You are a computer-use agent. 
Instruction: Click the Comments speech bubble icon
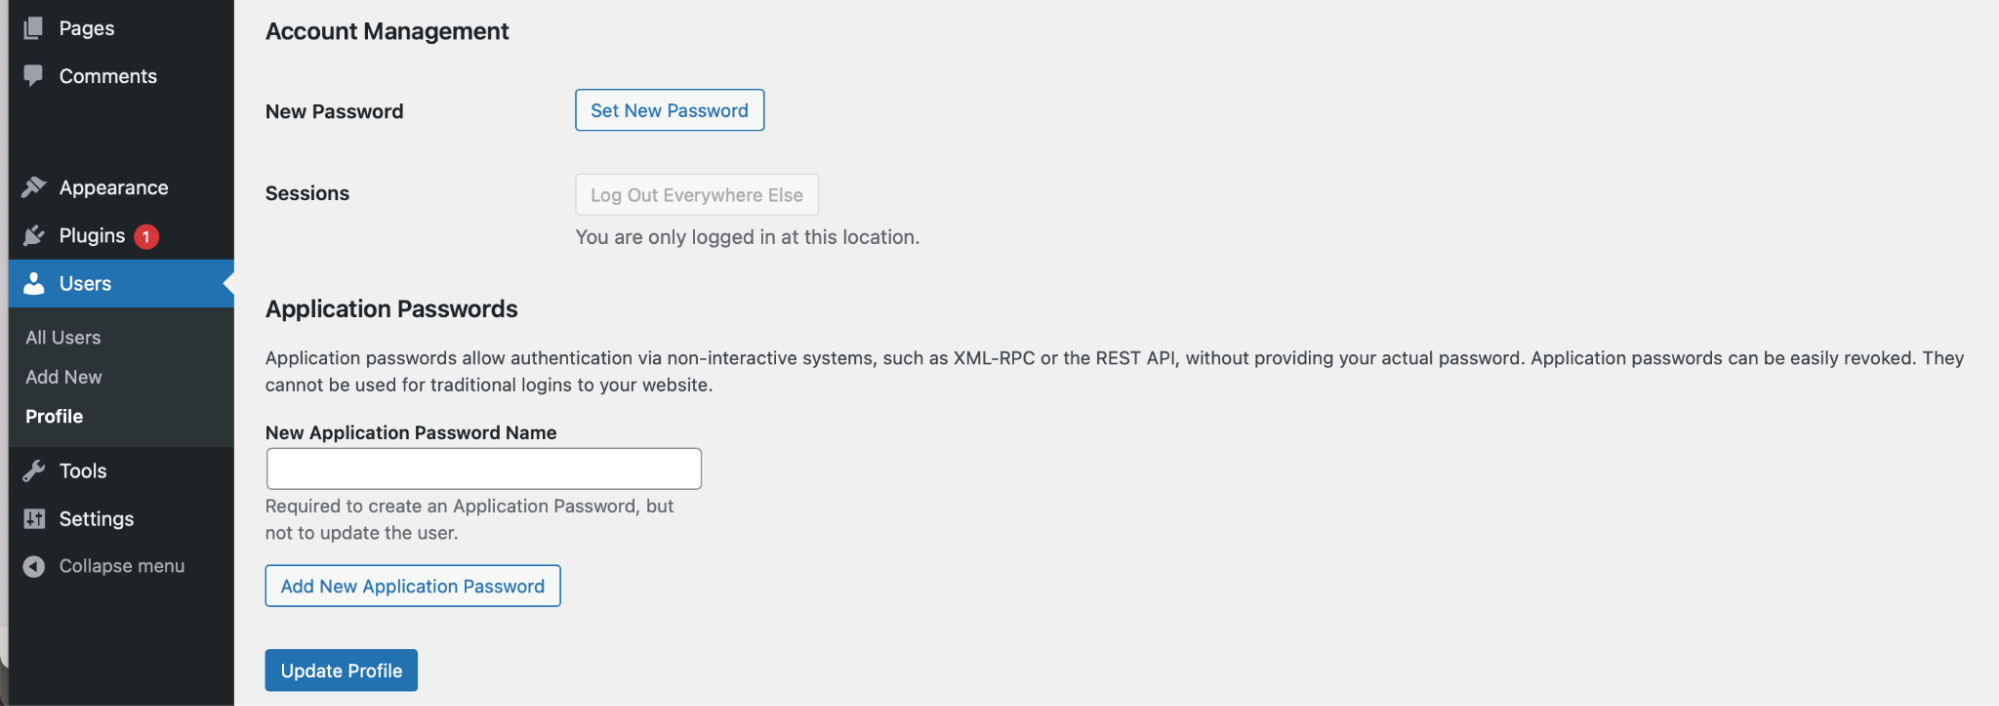click(33, 75)
